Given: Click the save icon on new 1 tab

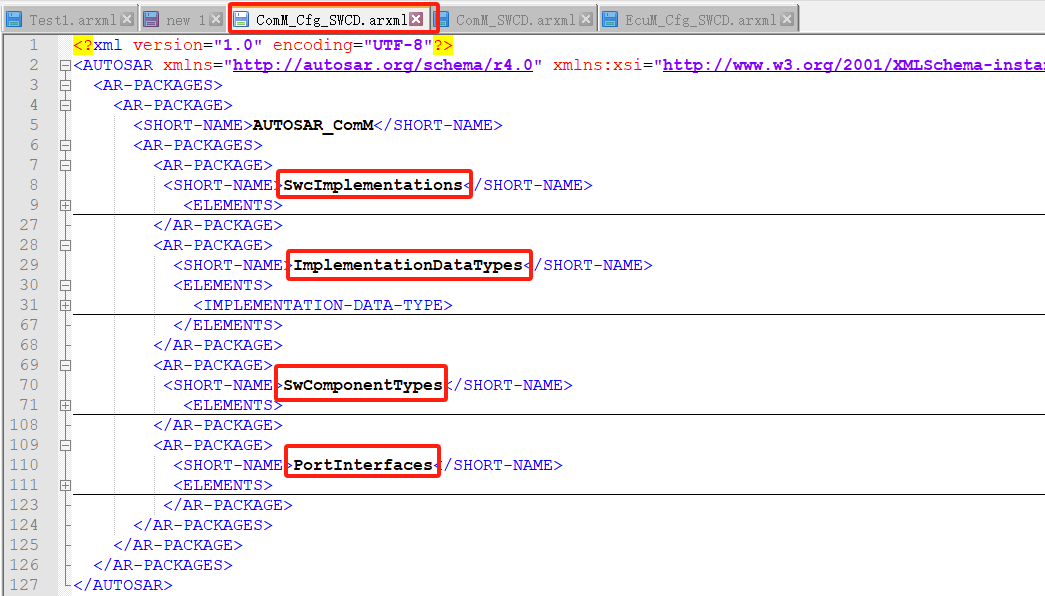Looking at the screenshot, I should [152, 19].
